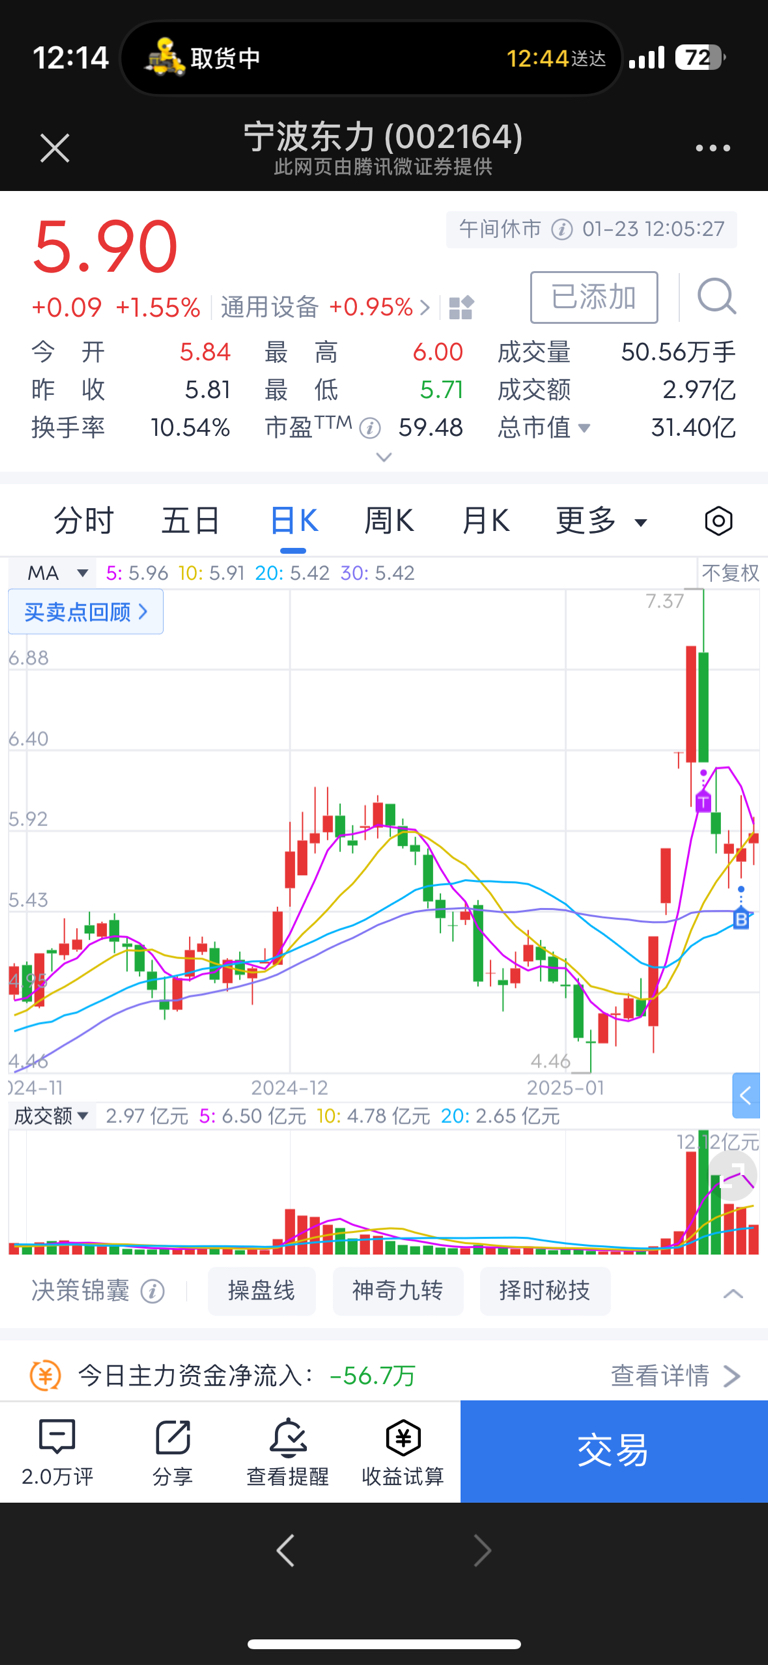Open the chart settings hexagon icon
The image size is (769, 1665).
click(718, 521)
